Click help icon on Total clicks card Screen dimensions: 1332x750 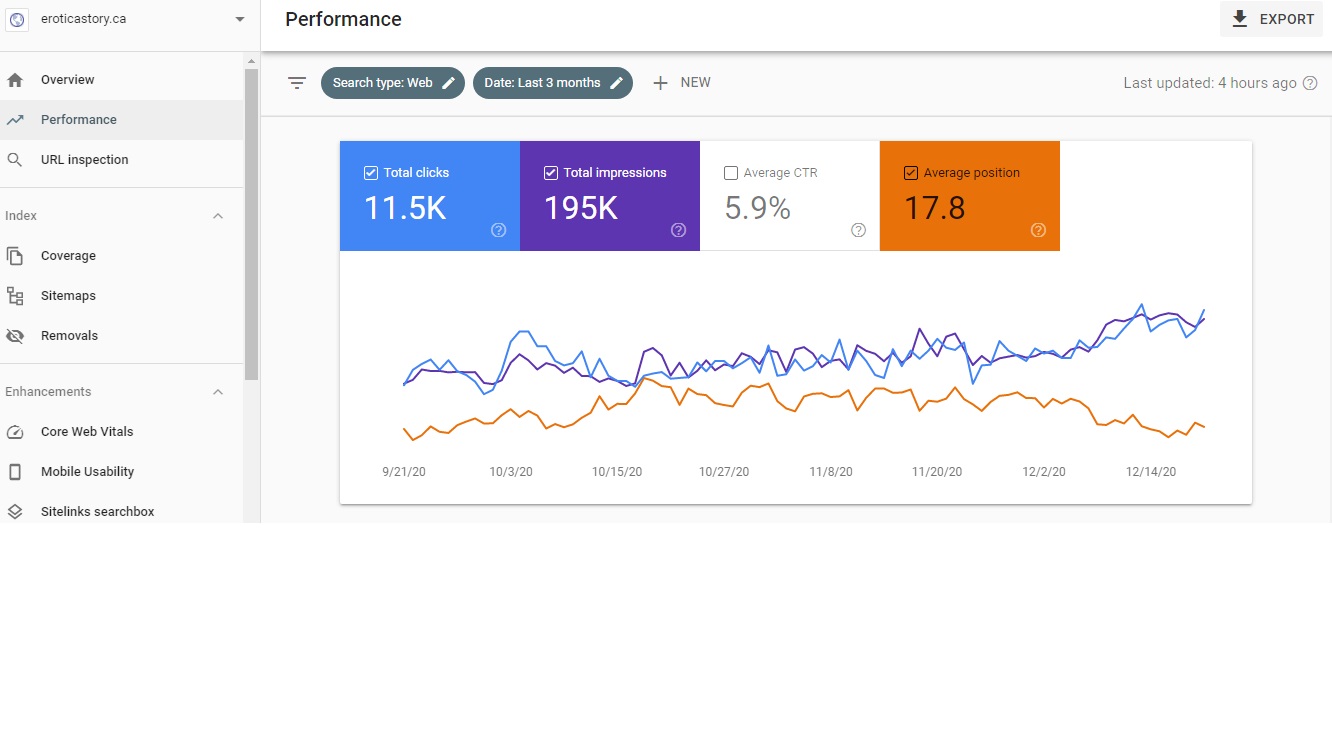tap(499, 230)
